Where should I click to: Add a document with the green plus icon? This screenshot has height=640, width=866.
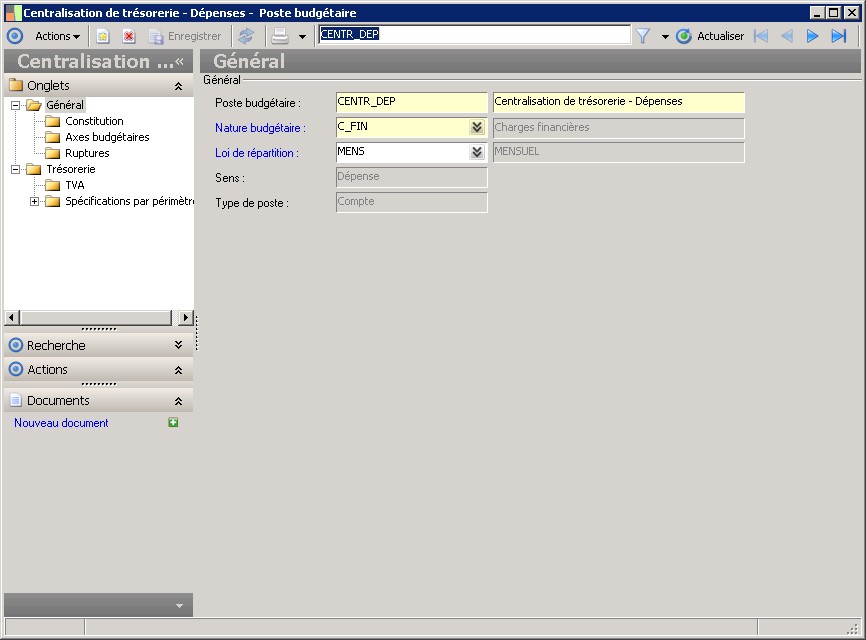point(173,422)
